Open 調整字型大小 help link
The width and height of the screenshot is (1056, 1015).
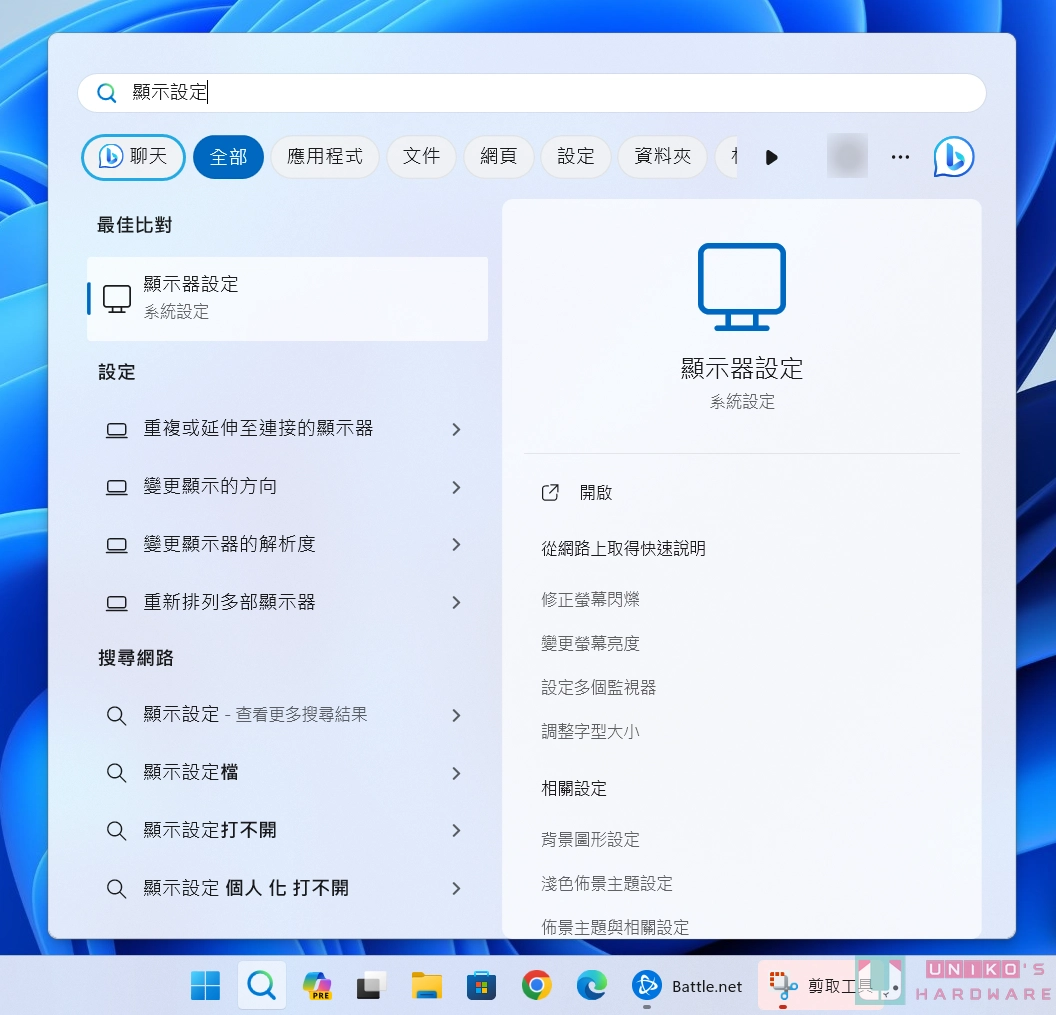point(590,731)
